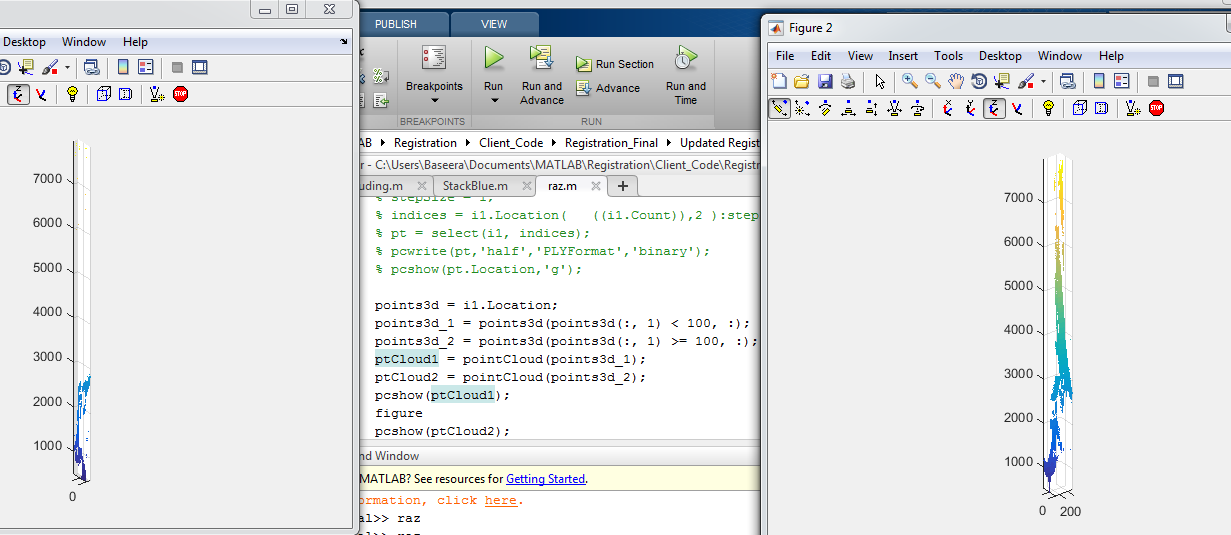Save Figure 2 with the floppy icon

coord(825,81)
